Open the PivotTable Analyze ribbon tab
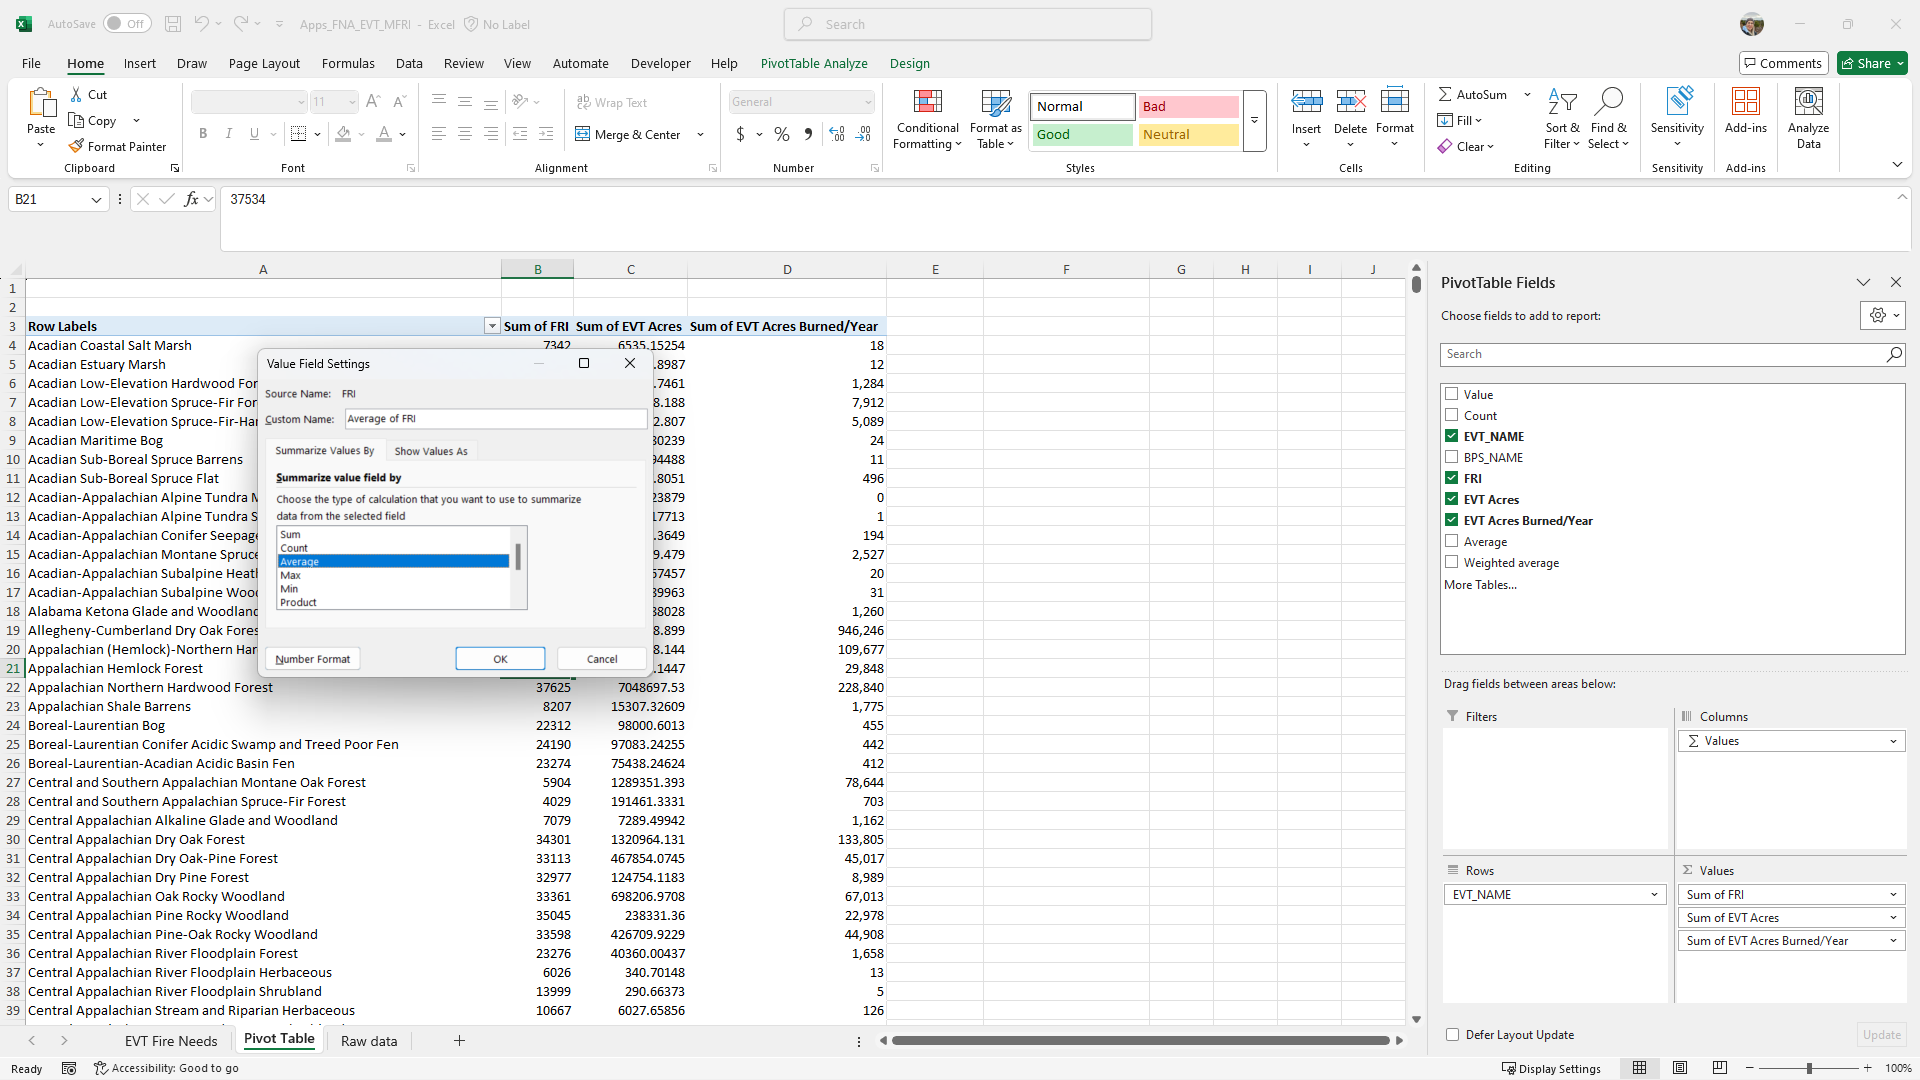This screenshot has height=1080, width=1920. pos(814,63)
